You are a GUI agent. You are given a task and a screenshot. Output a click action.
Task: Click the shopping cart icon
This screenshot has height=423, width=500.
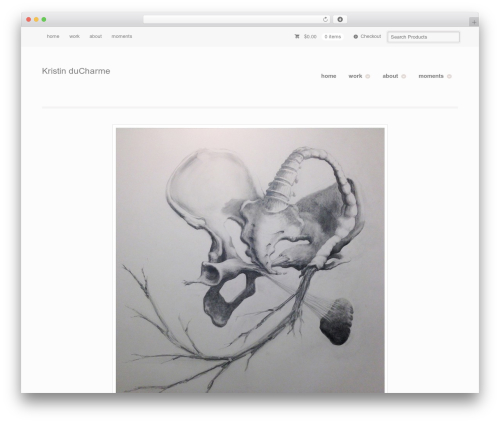(x=297, y=36)
